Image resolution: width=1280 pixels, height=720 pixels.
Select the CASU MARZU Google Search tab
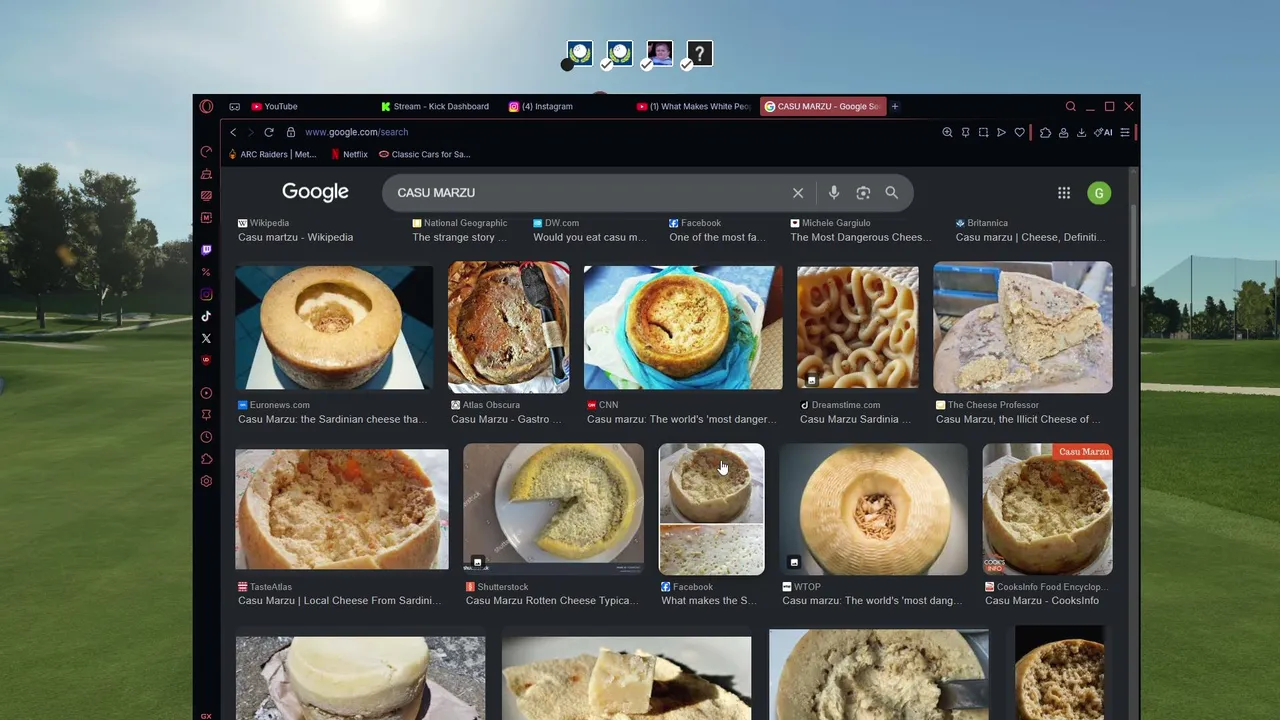click(823, 106)
